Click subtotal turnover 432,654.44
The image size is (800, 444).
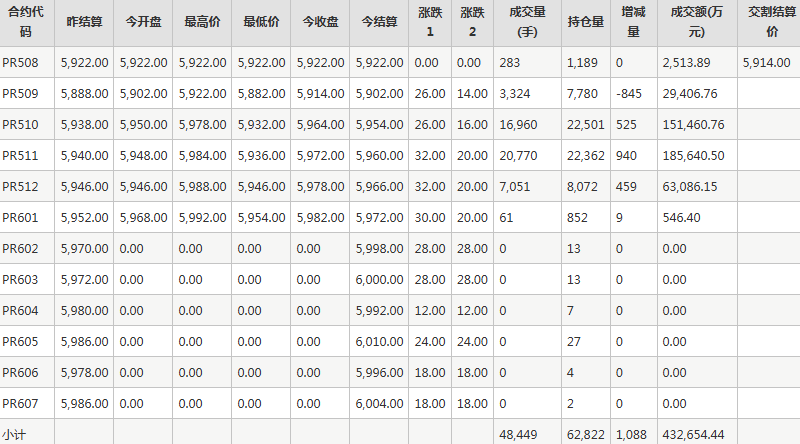click(x=693, y=435)
